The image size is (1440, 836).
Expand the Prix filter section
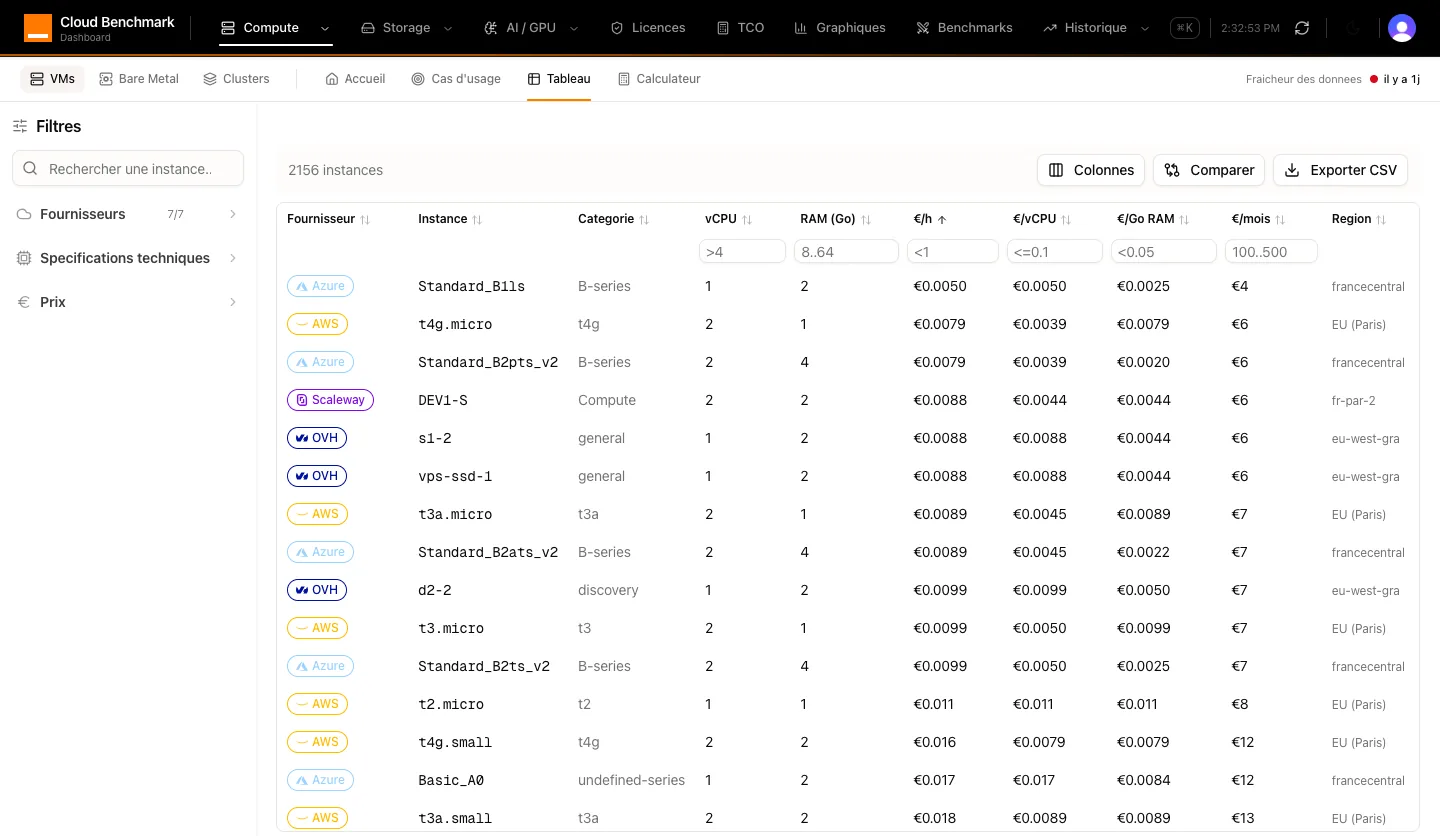click(128, 302)
